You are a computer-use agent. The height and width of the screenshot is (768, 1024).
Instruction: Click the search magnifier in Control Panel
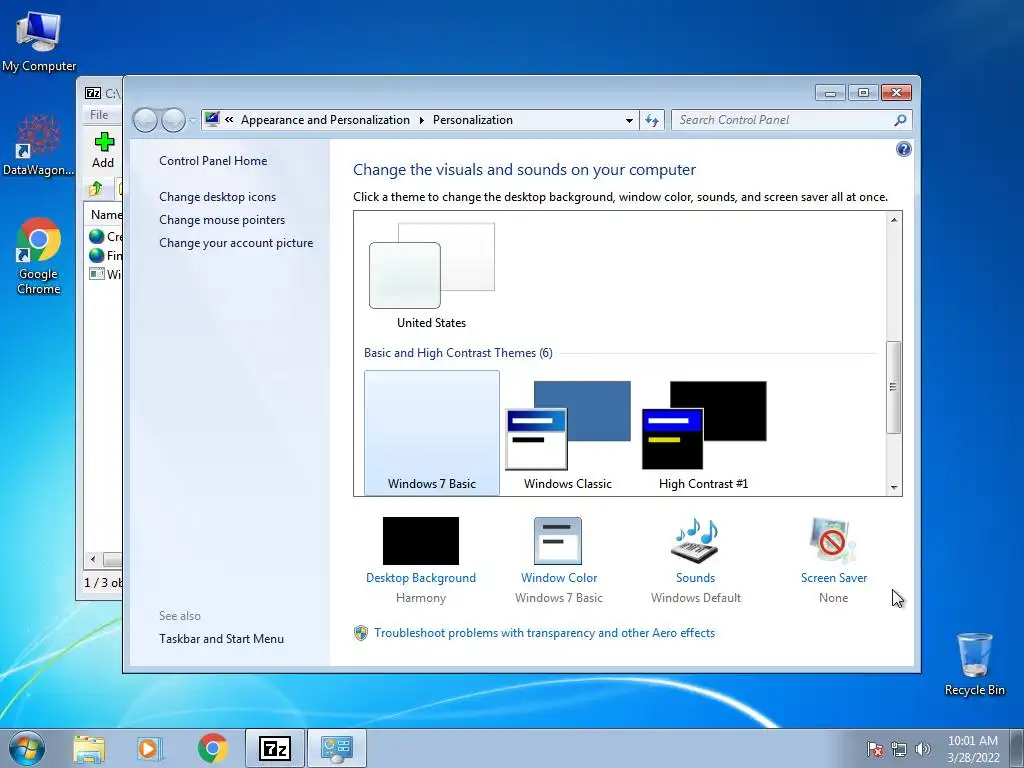click(900, 120)
